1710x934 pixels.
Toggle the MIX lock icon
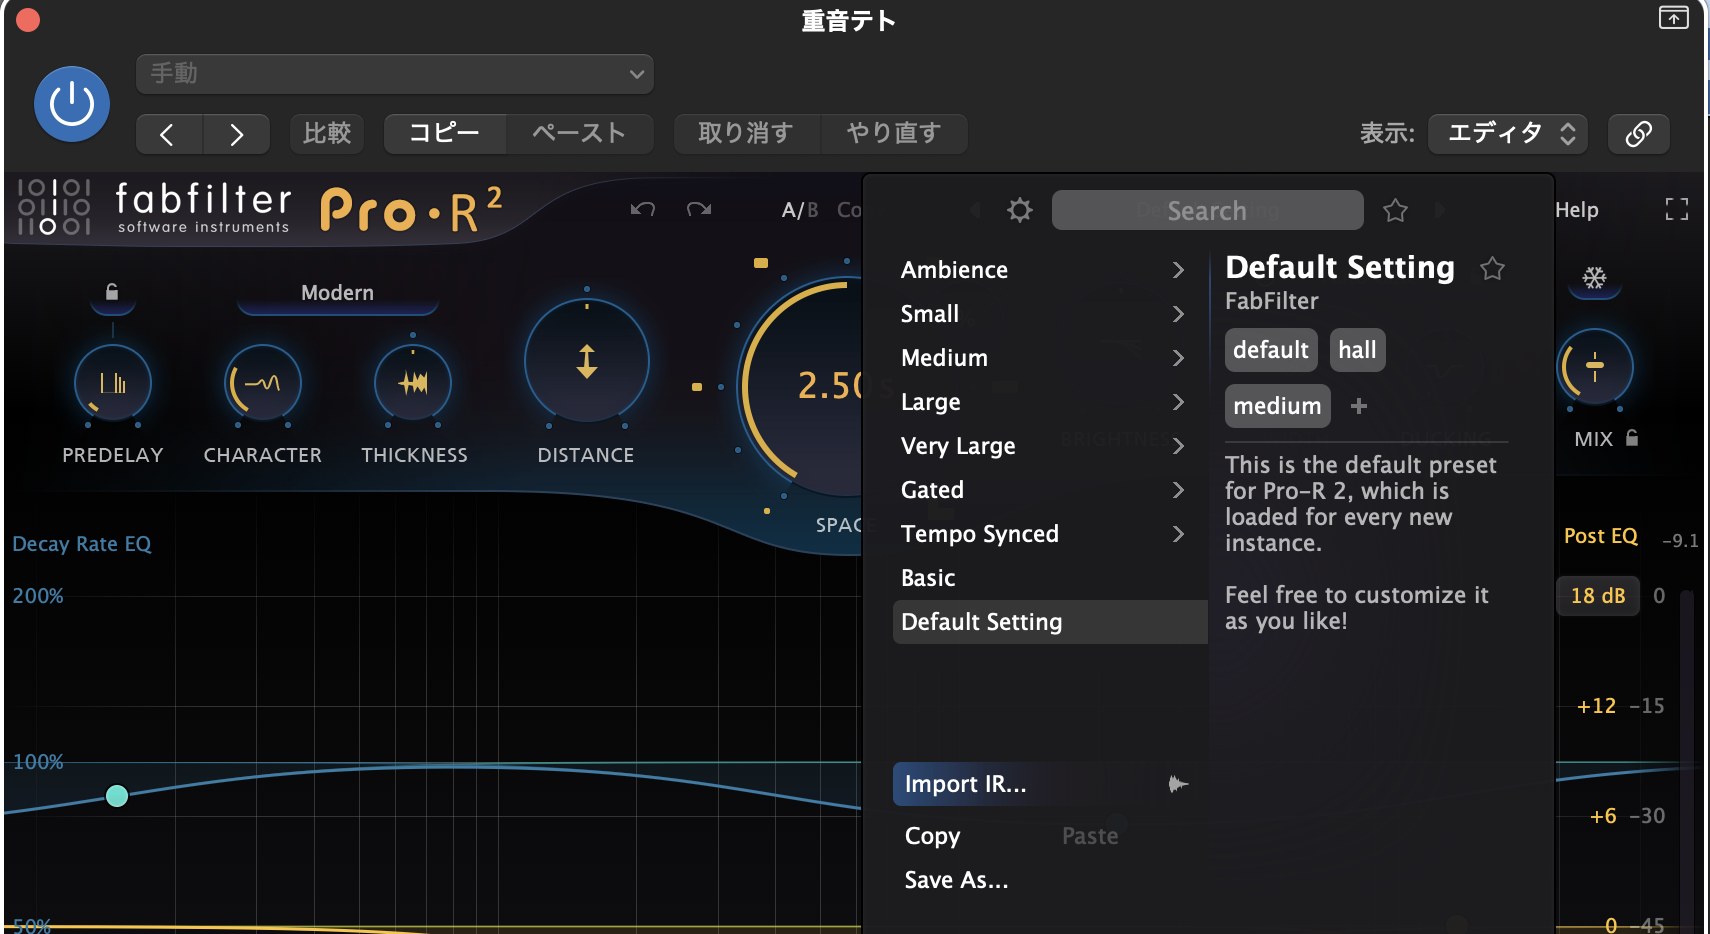[x=1632, y=438]
